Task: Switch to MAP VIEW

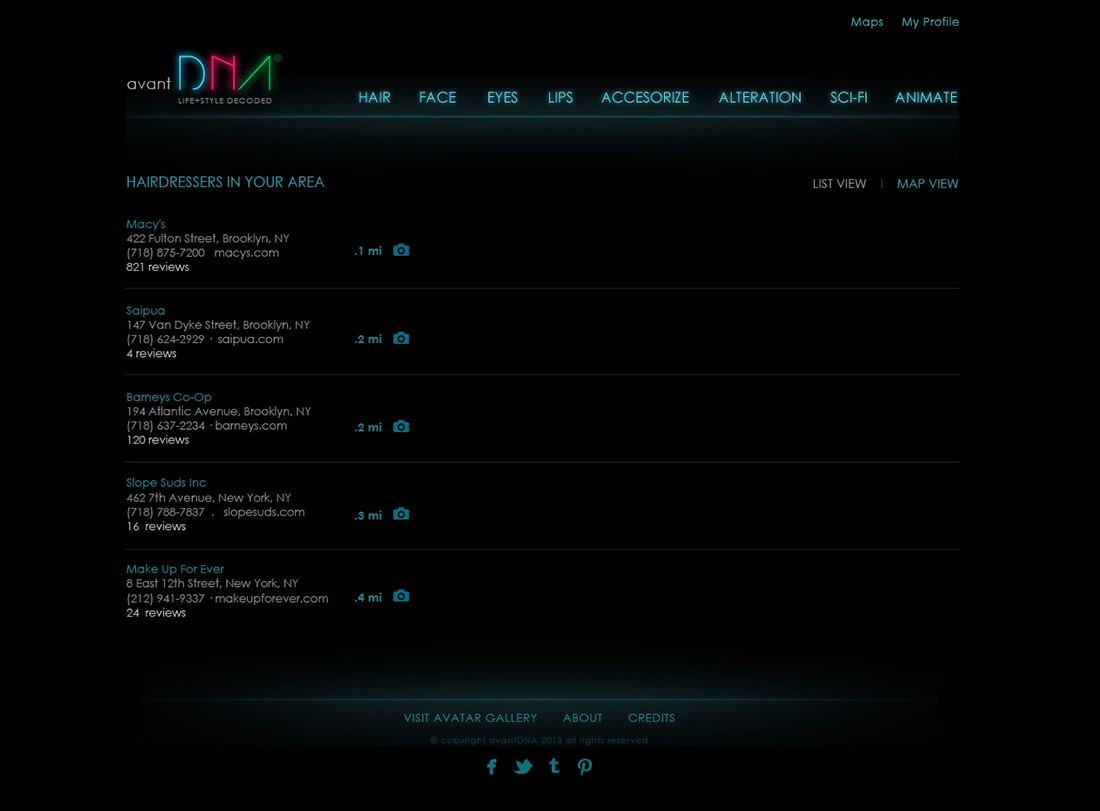Action: pos(927,184)
